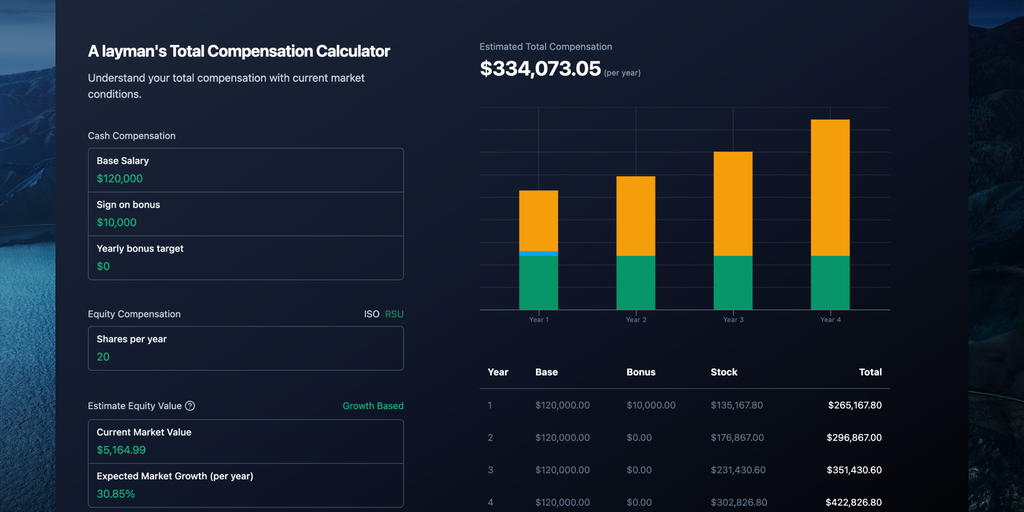Select the RSU equity option
The width and height of the screenshot is (1024, 512).
(394, 314)
